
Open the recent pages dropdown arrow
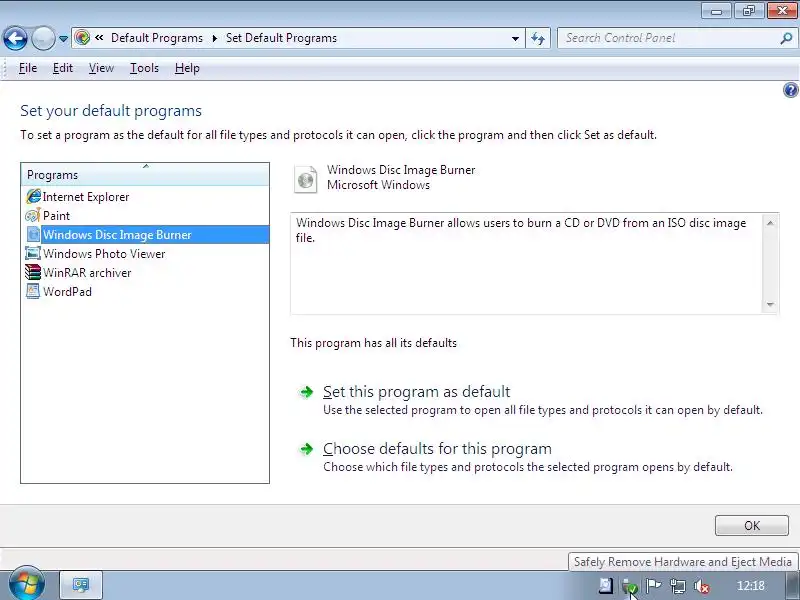point(63,39)
